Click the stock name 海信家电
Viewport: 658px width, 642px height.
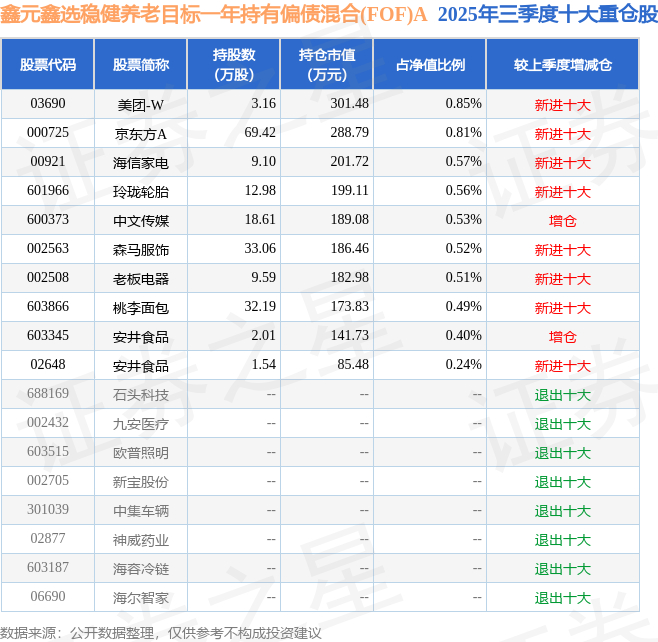(x=141, y=163)
